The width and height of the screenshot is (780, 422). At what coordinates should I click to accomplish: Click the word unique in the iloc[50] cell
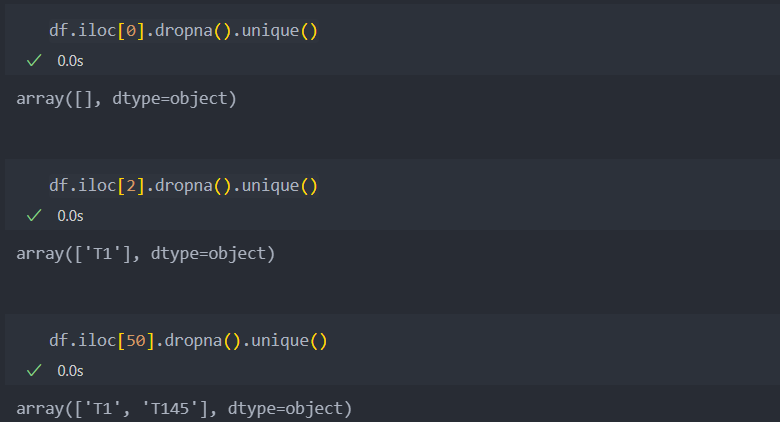click(x=280, y=341)
